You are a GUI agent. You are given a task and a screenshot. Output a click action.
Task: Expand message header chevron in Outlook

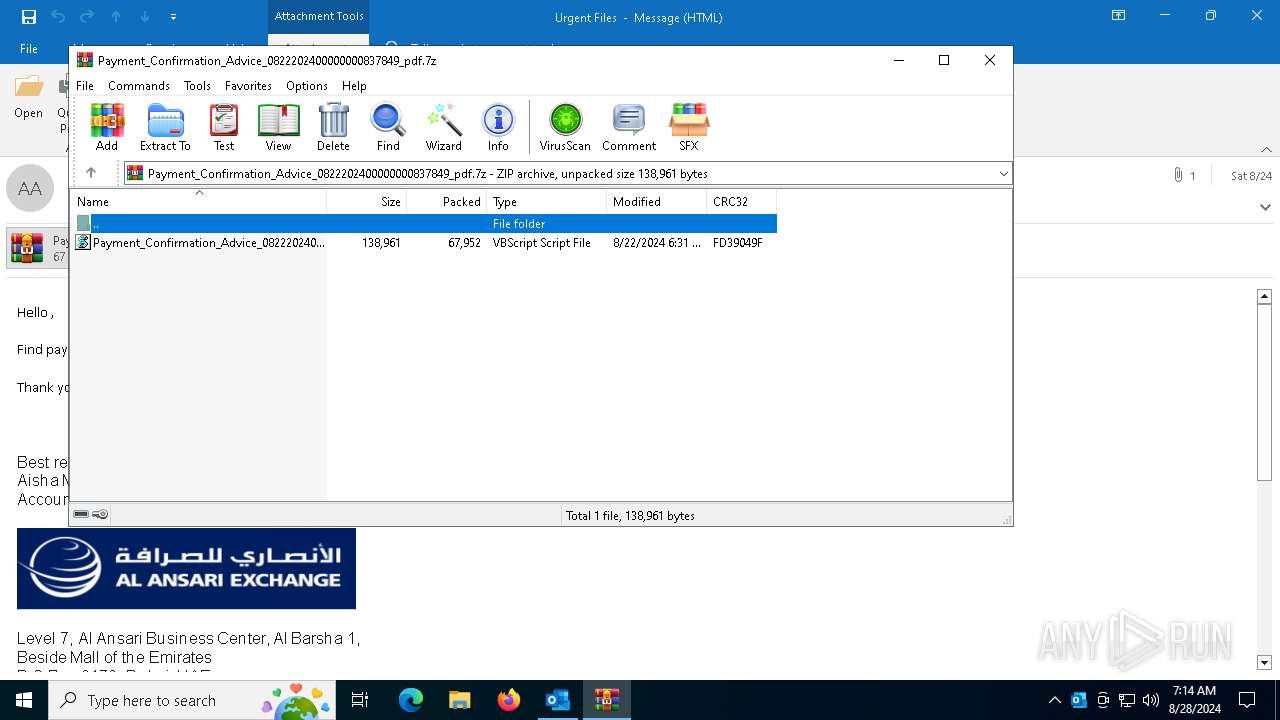coord(1265,207)
